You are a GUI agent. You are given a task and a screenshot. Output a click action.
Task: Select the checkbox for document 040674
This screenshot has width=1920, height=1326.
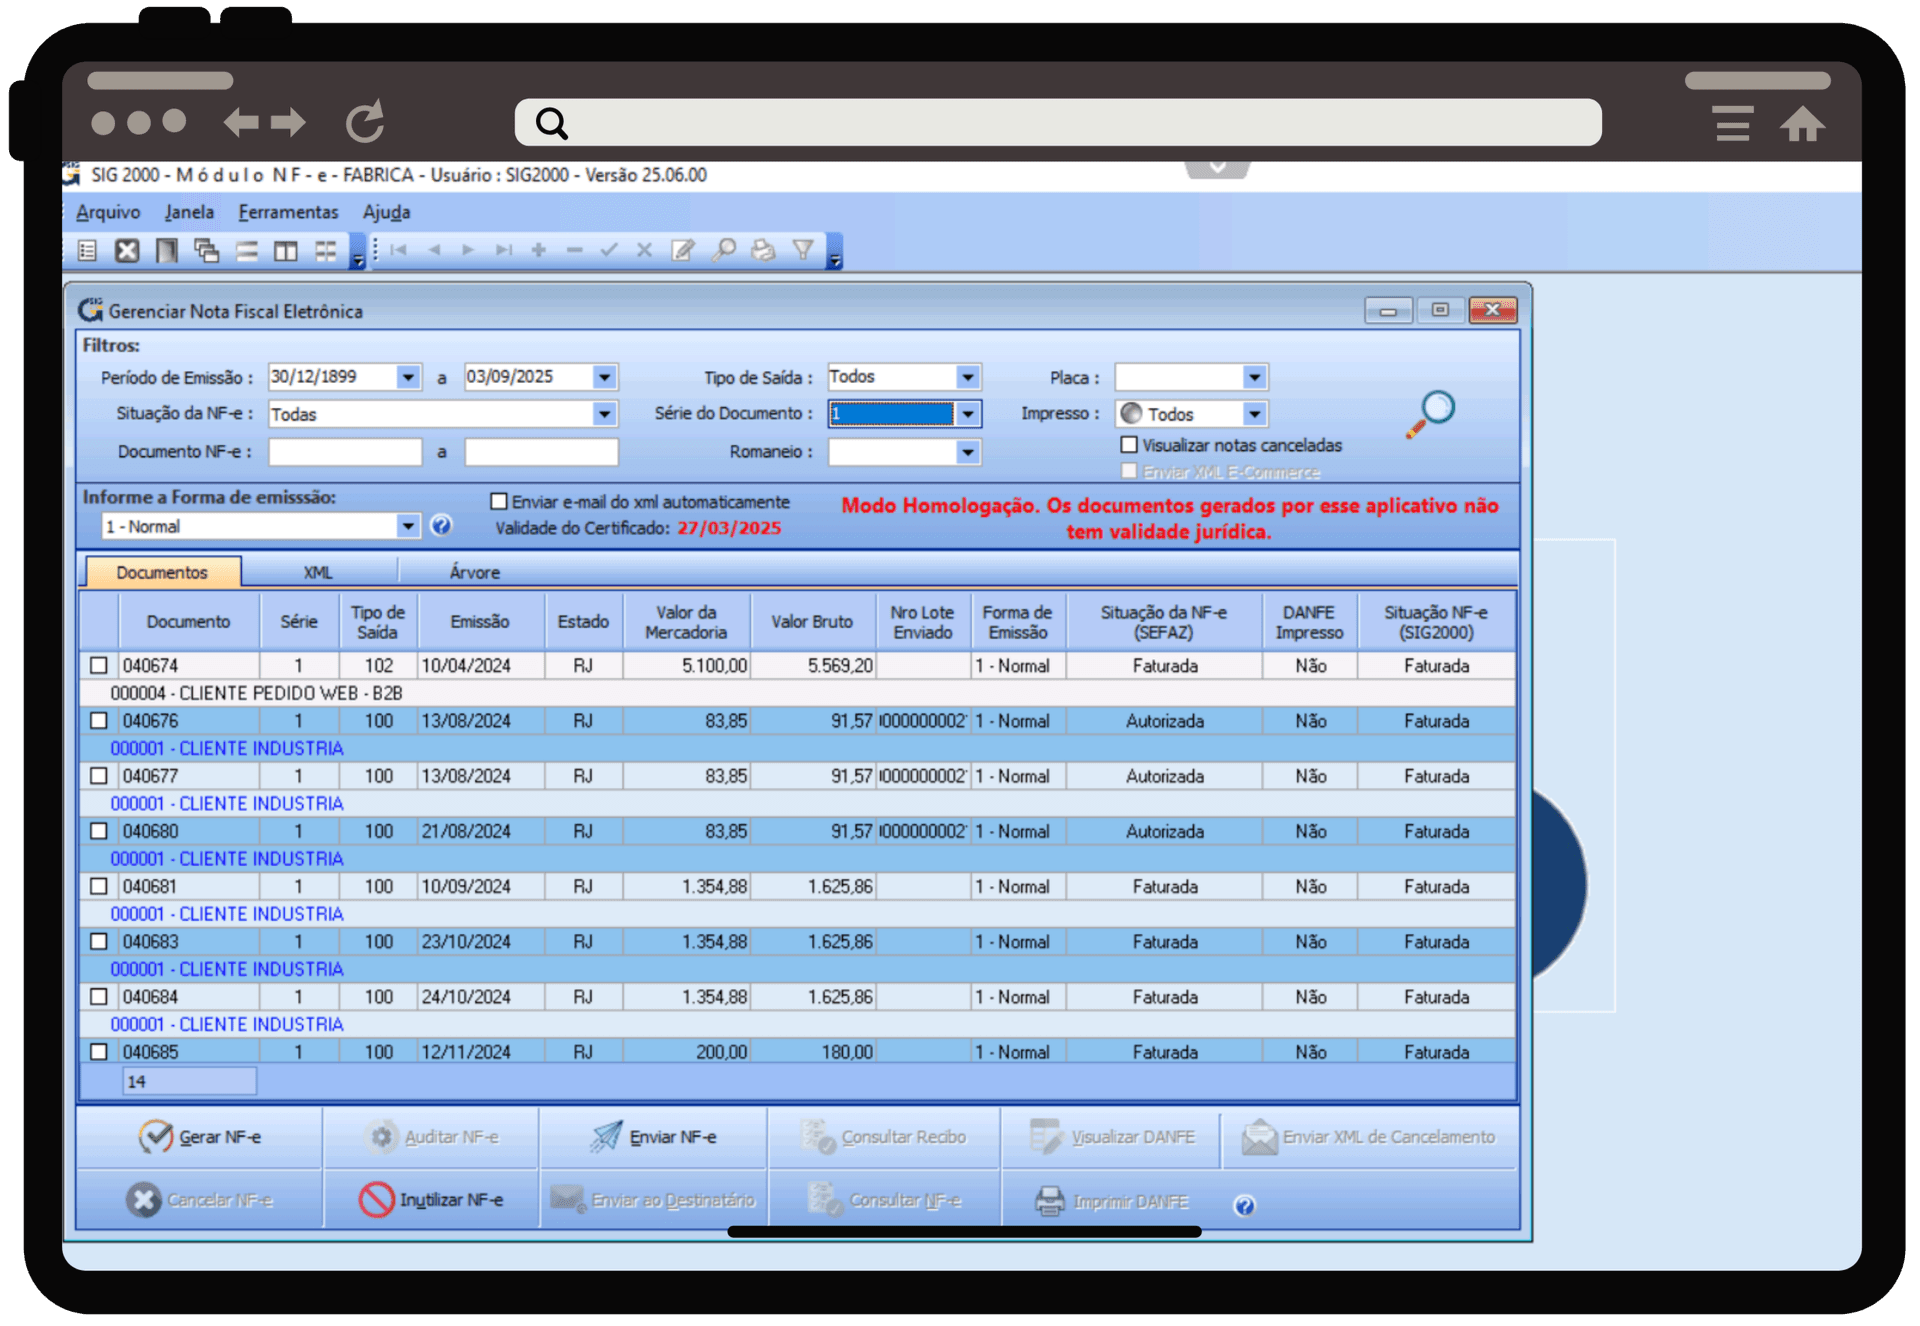click(x=98, y=664)
